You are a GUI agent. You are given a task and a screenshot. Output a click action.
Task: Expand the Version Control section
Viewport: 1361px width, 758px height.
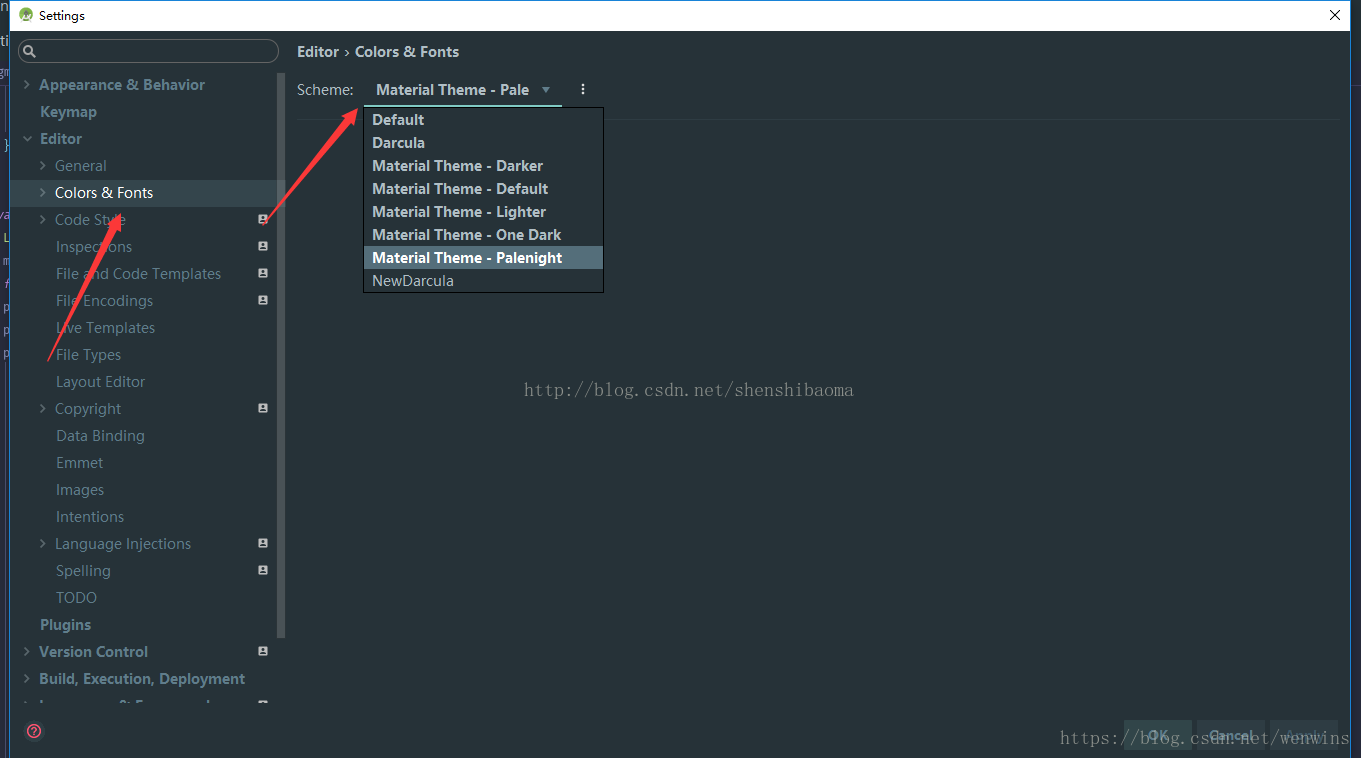tap(27, 652)
